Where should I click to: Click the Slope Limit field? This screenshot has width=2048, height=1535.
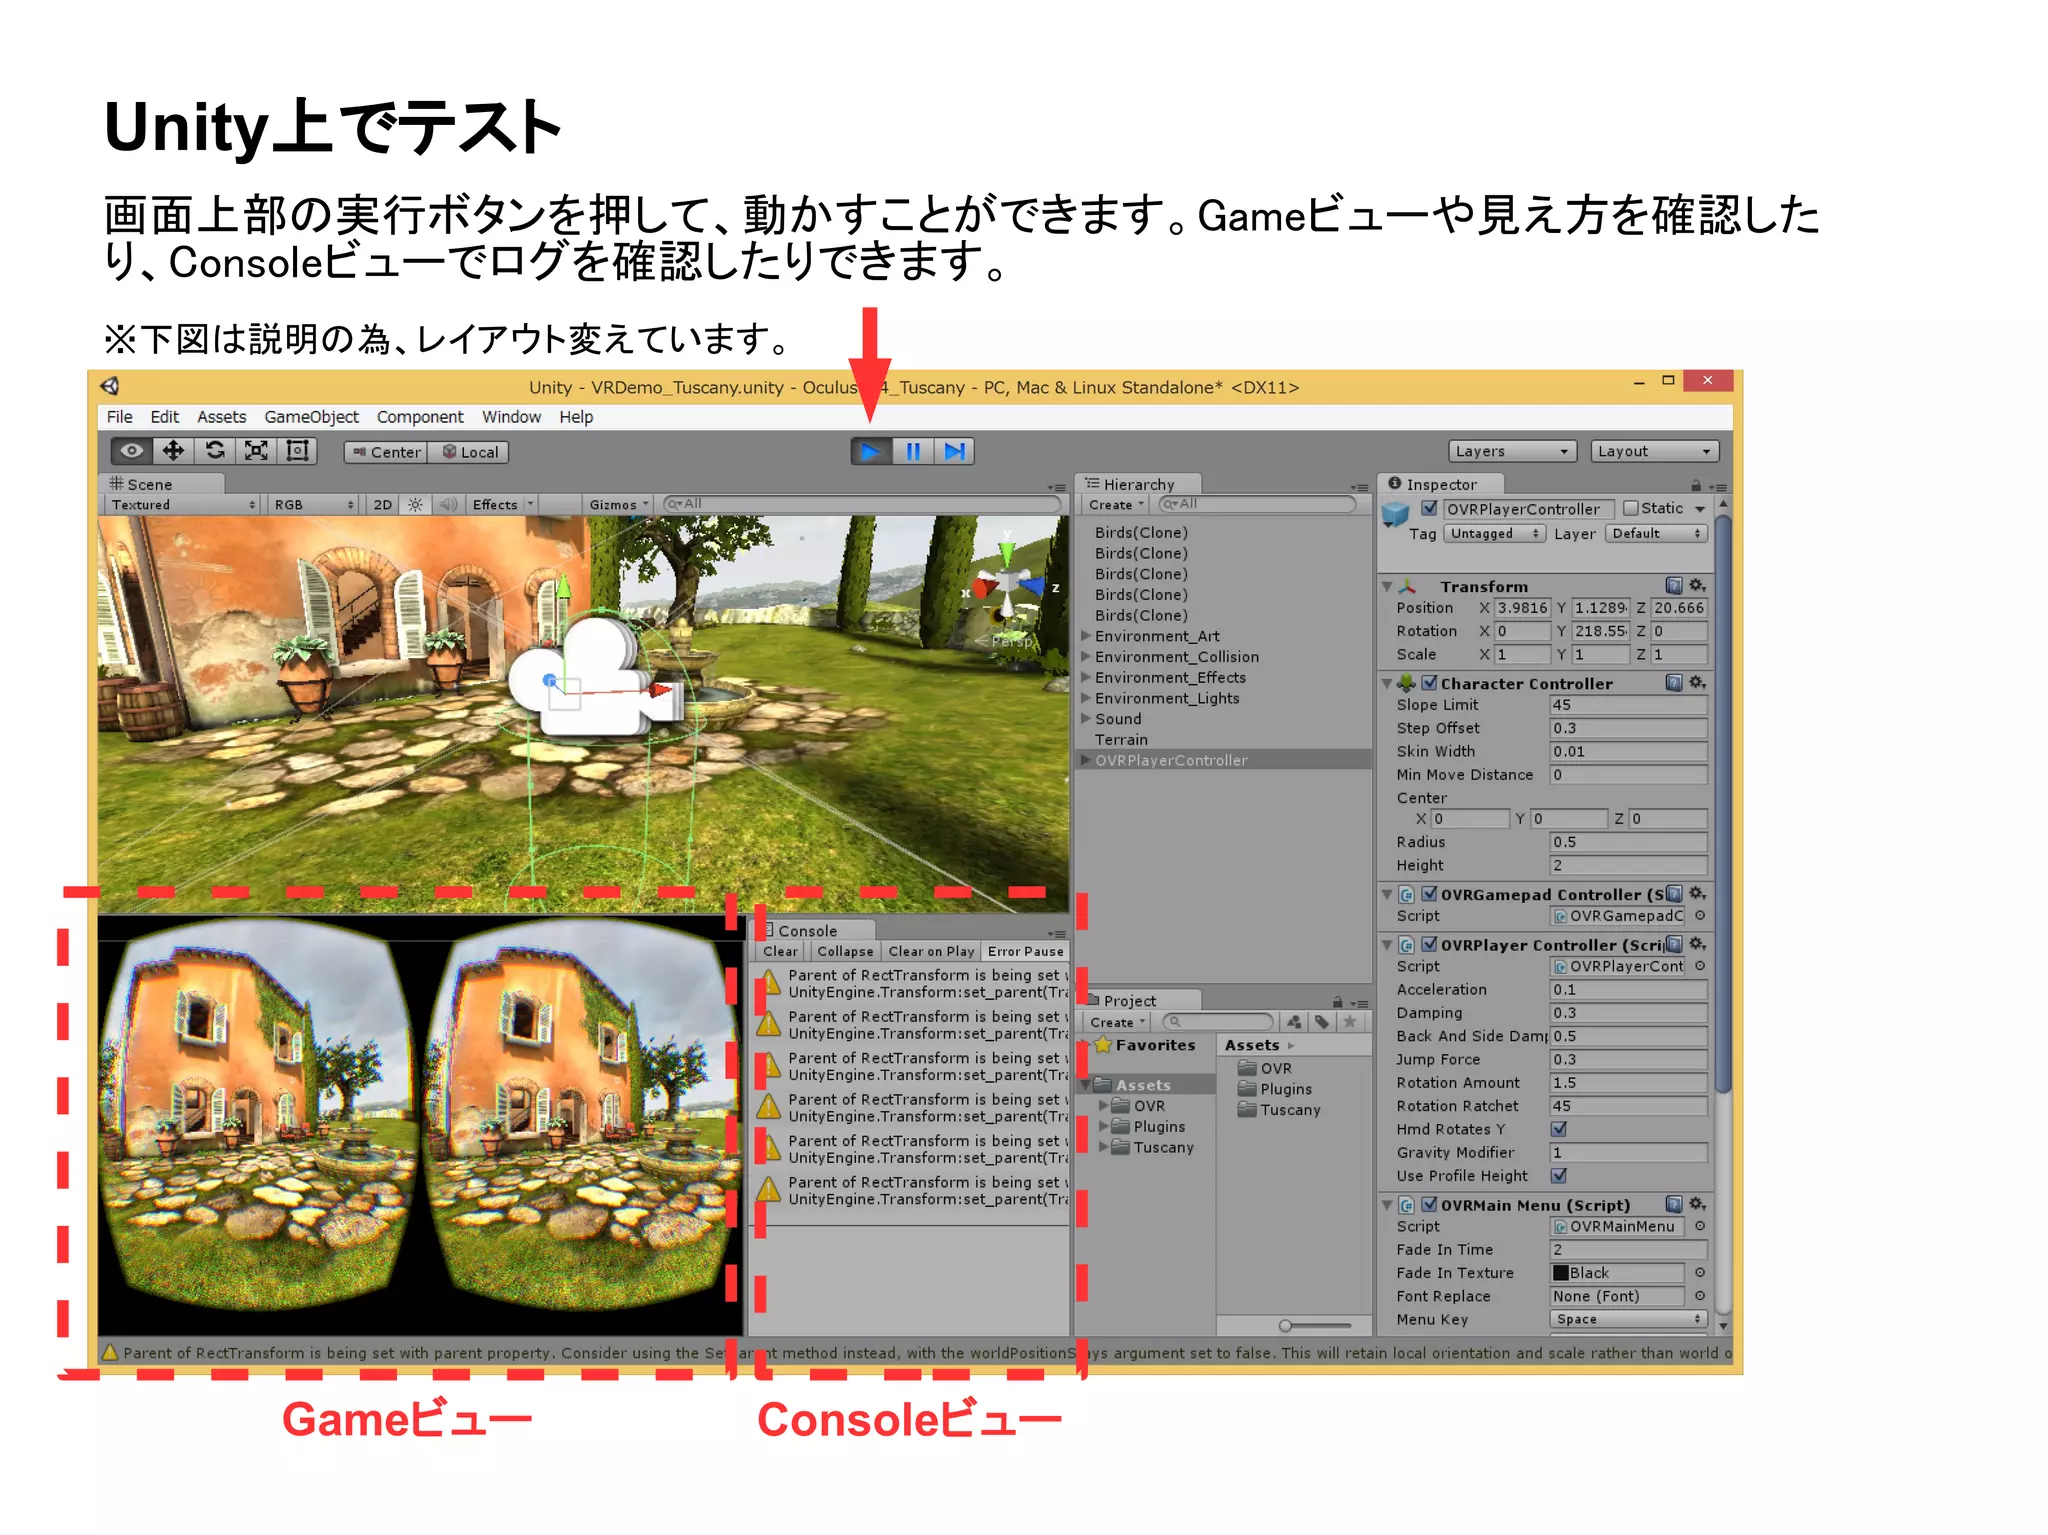pos(1628,705)
